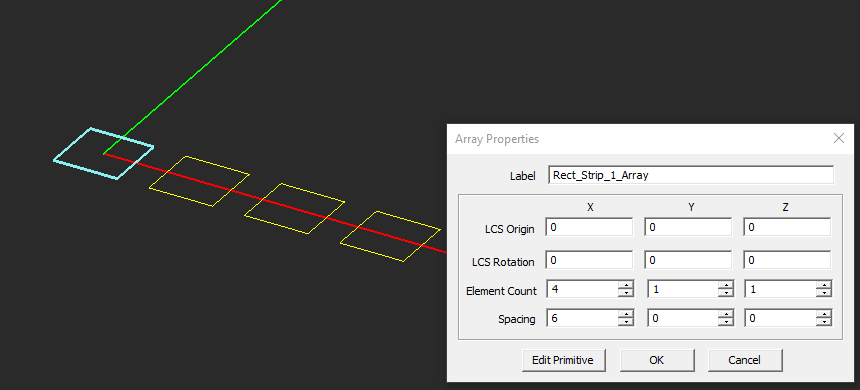Click the LCS Origin Z field
Screen dimensions: 860x390
(x=787, y=227)
